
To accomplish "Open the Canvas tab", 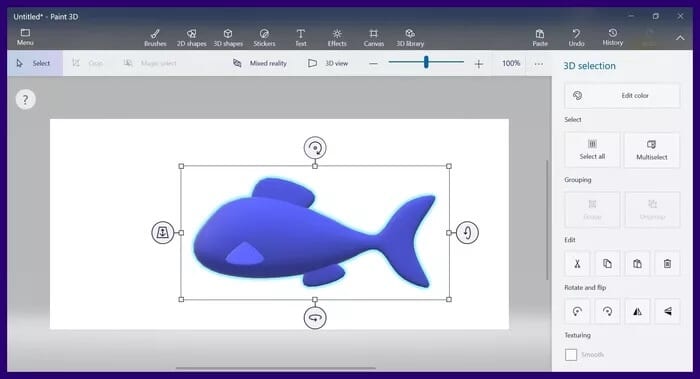I will tap(374, 37).
